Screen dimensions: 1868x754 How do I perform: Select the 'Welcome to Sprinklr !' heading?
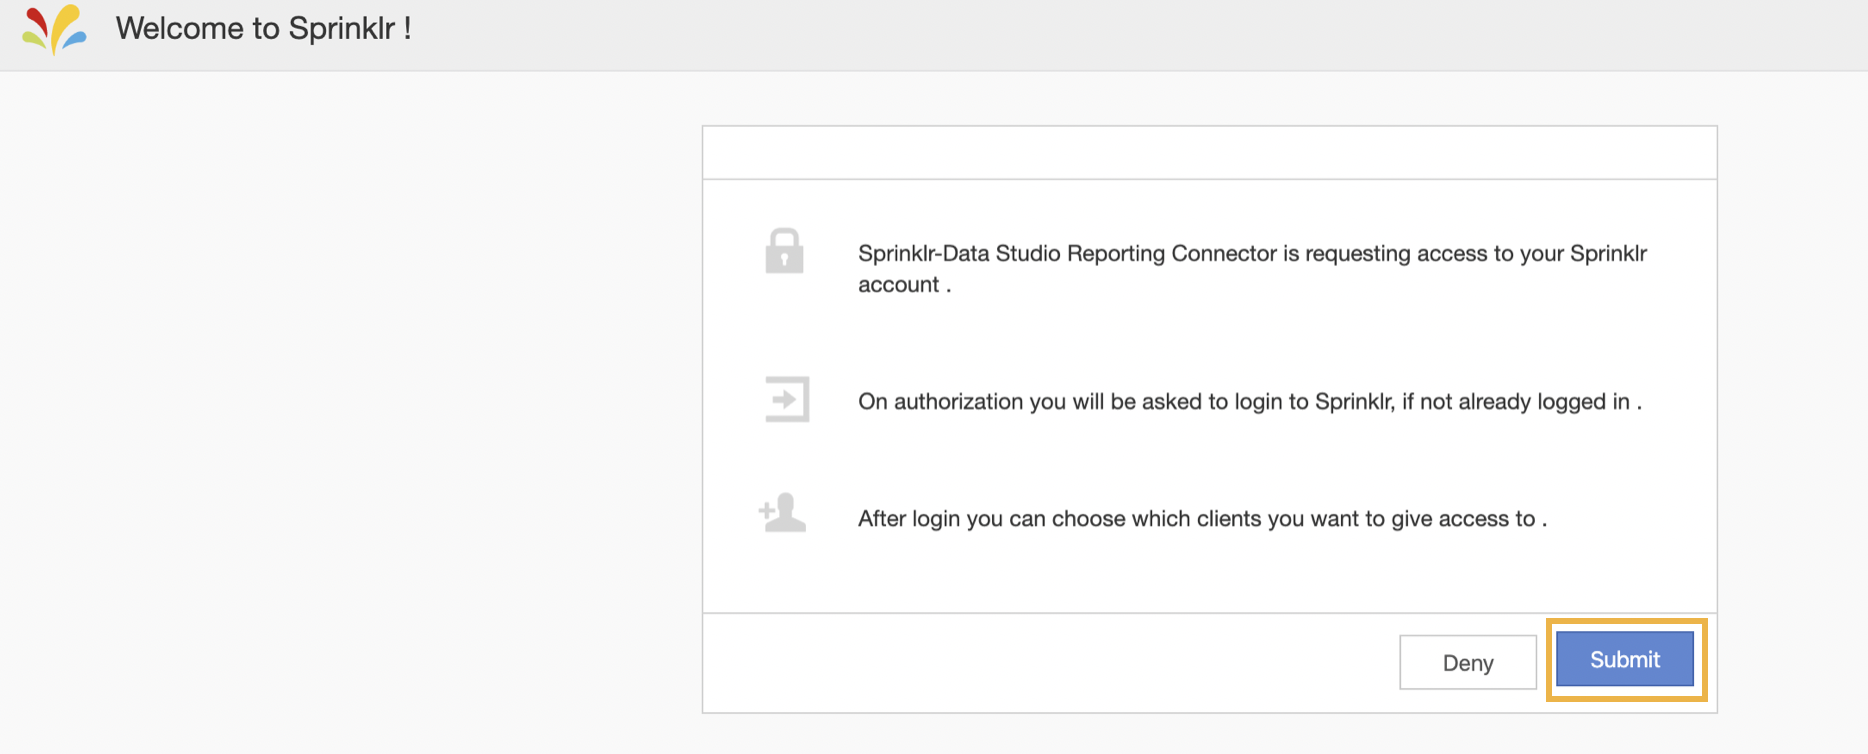(264, 28)
